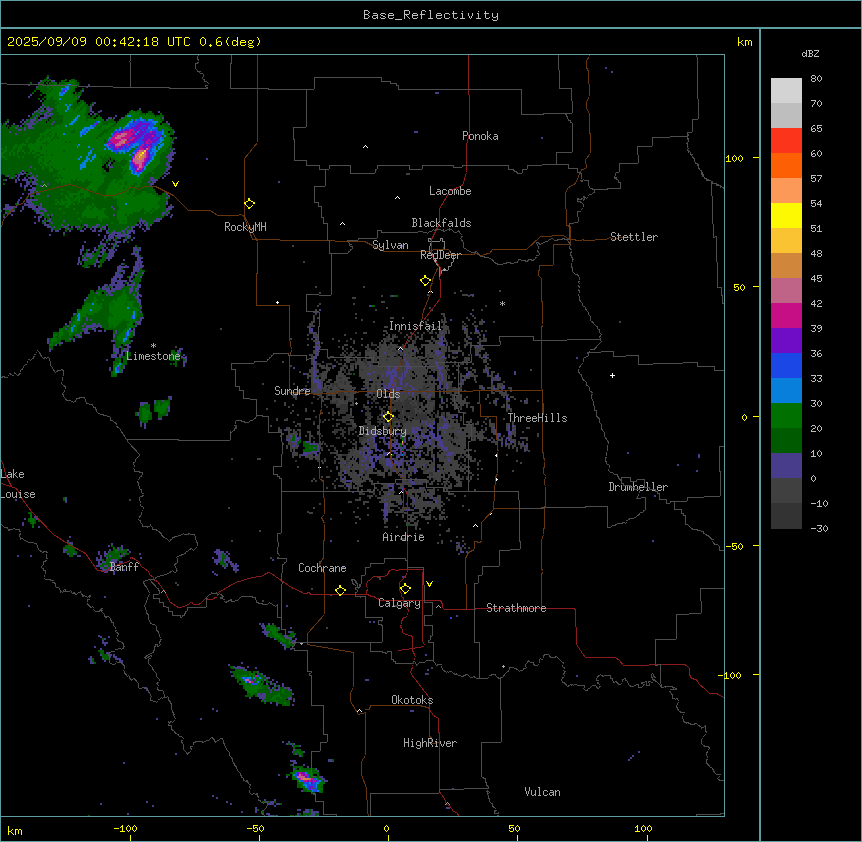Click the -50 tick on the bottom axis
Image resolution: width=862 pixels, height=842 pixels.
coord(255,828)
